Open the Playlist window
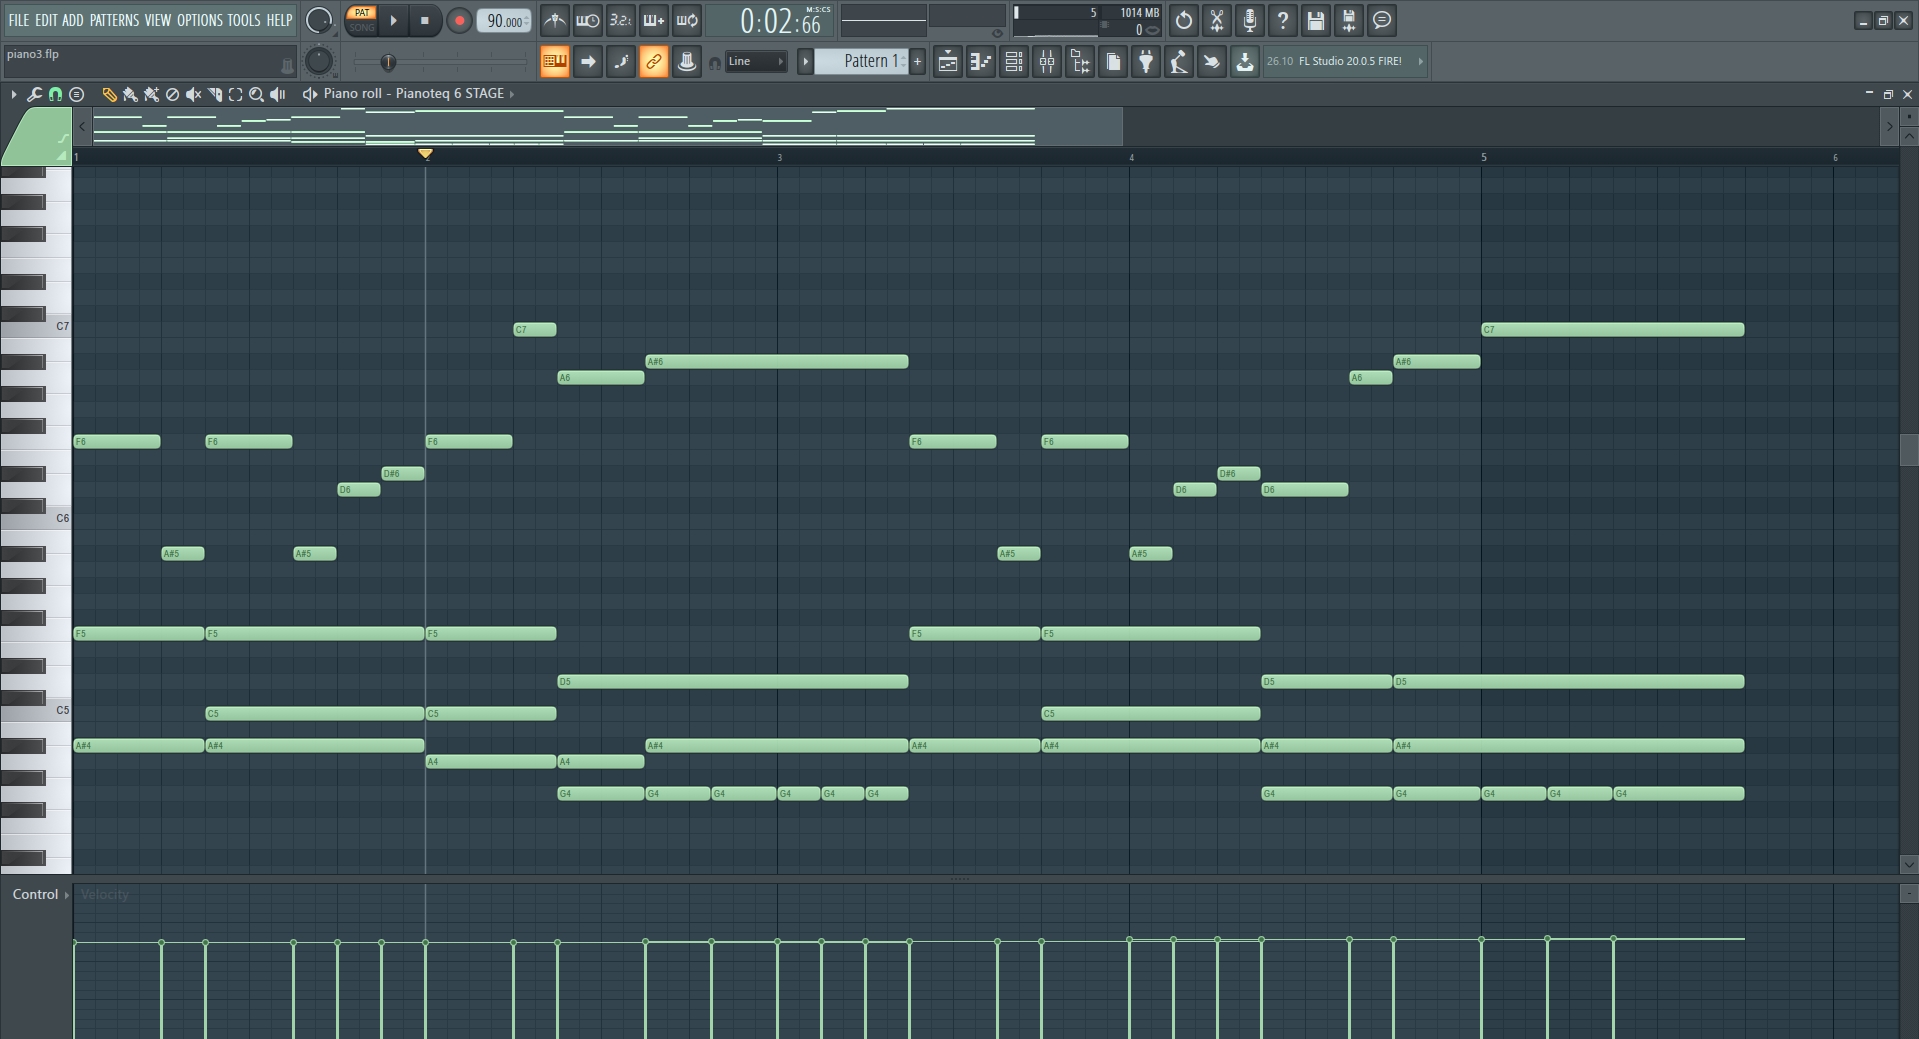This screenshot has height=1039, width=1919. (x=948, y=62)
